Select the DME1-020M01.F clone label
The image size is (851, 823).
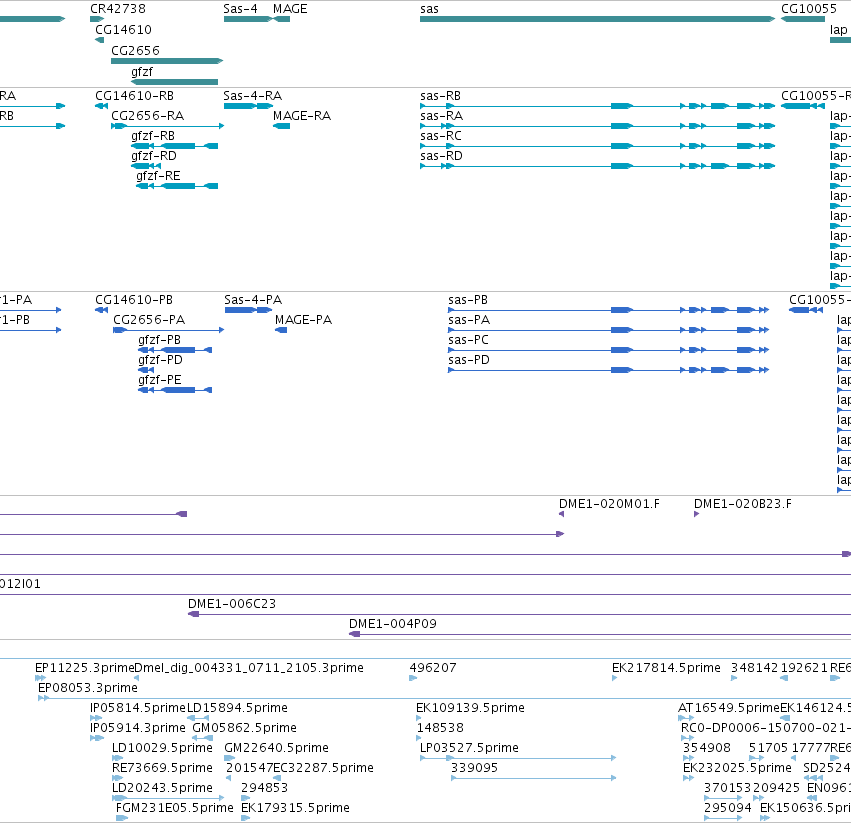[x=609, y=504]
